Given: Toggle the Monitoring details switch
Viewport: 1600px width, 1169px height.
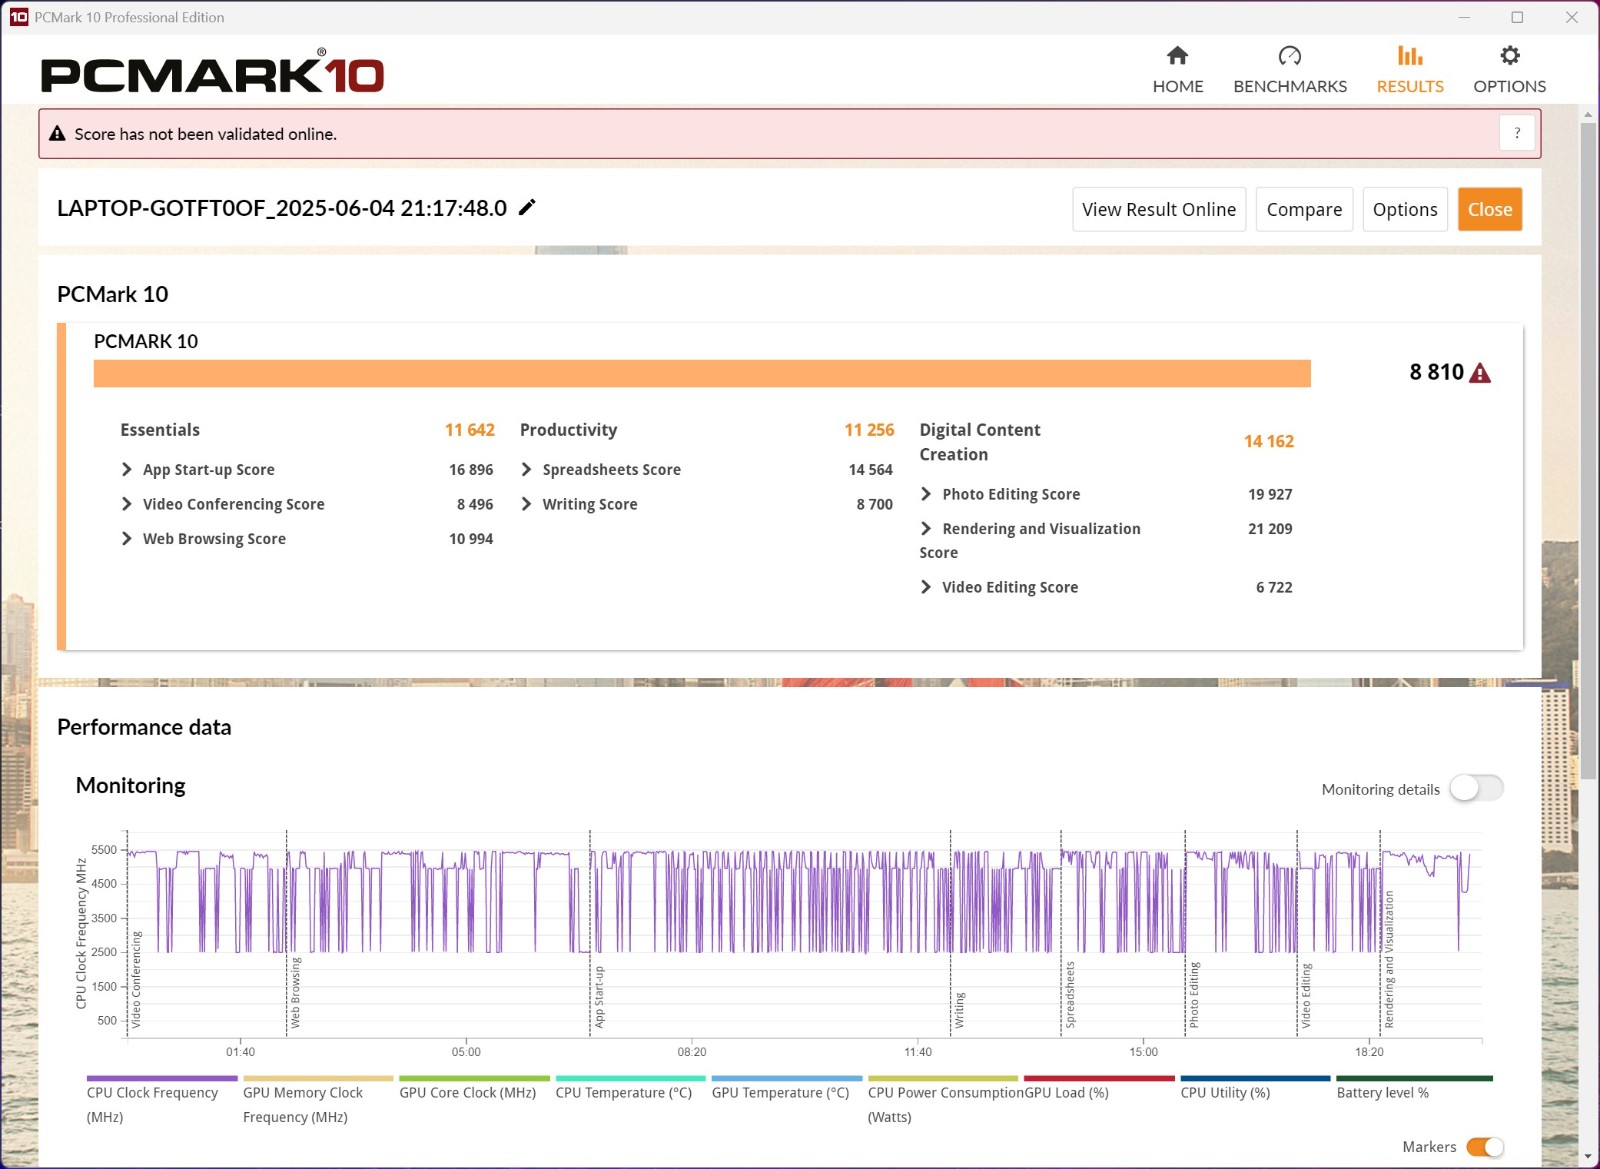Looking at the screenshot, I should 1476,788.
